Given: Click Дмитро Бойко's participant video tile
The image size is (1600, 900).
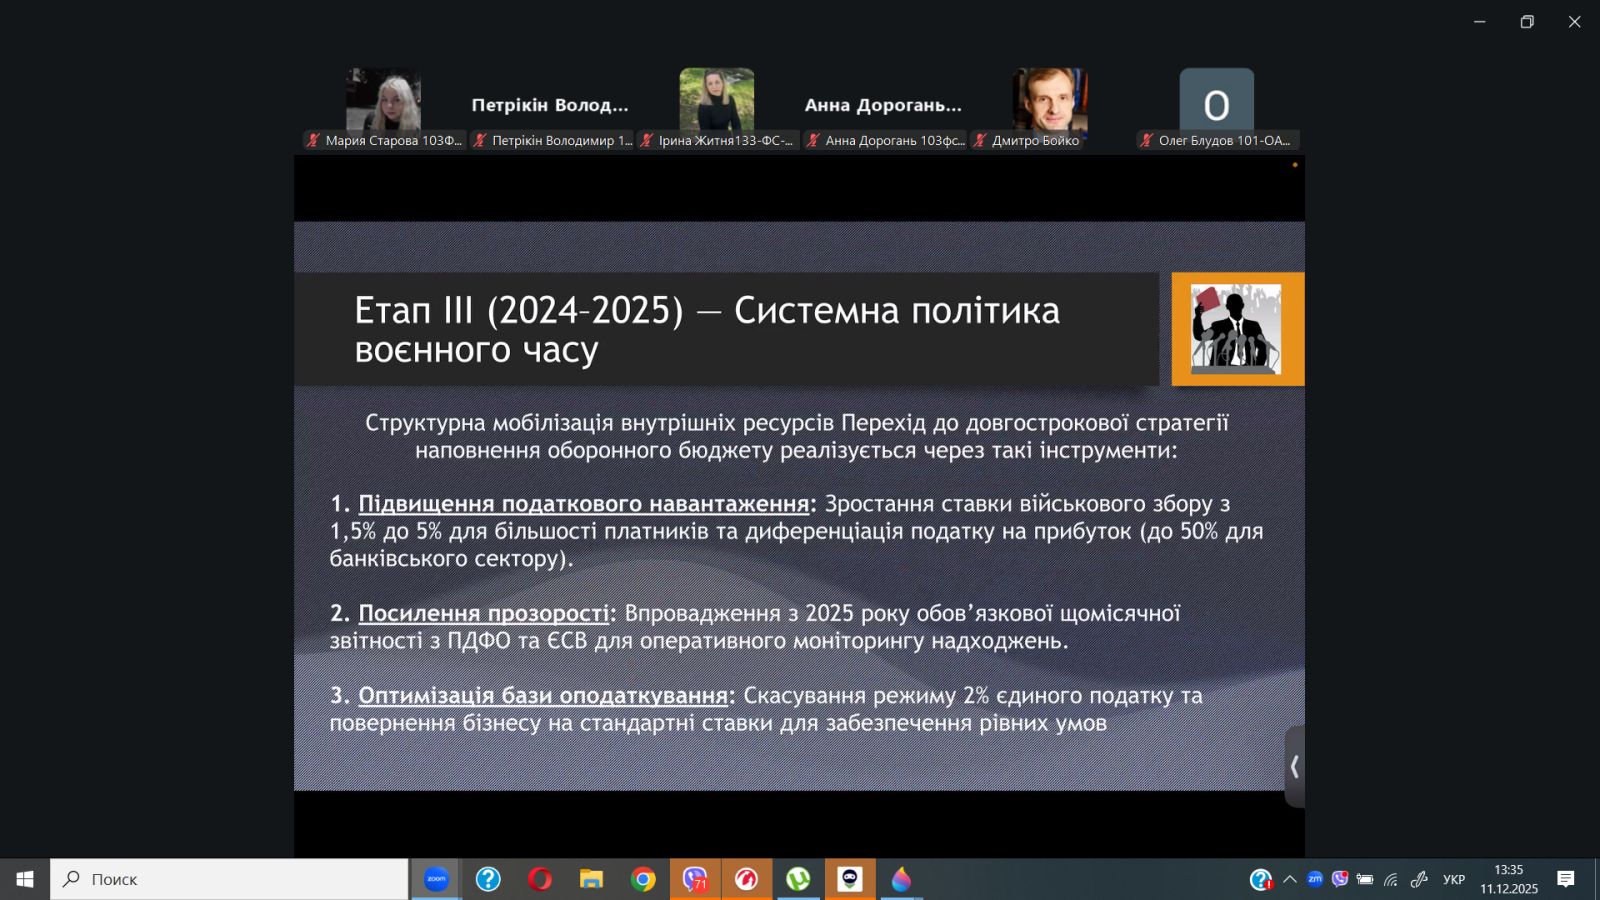Looking at the screenshot, I should pos(1049,100).
